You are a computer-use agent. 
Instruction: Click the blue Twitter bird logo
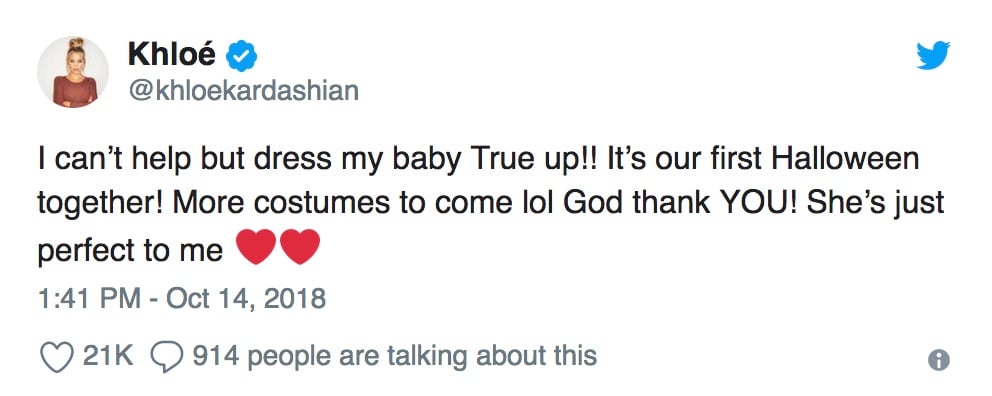(933, 55)
